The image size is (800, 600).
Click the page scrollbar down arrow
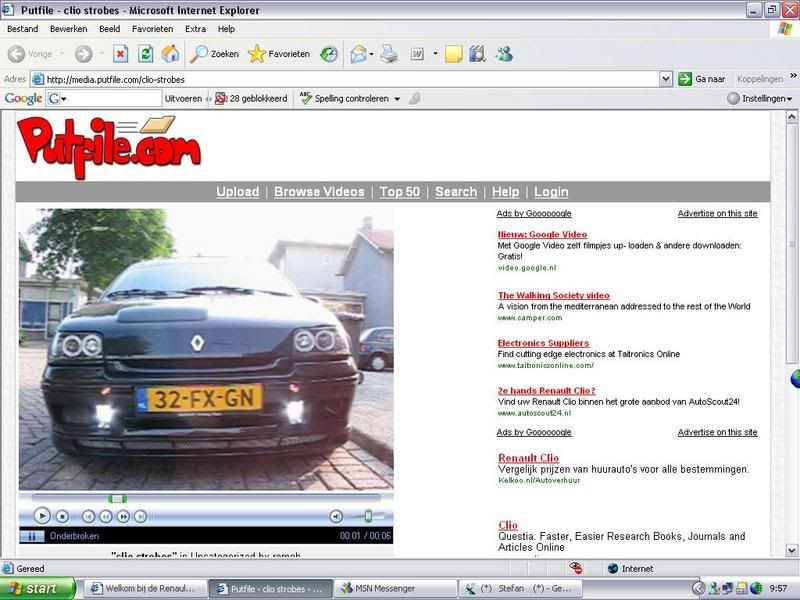pos(791,550)
